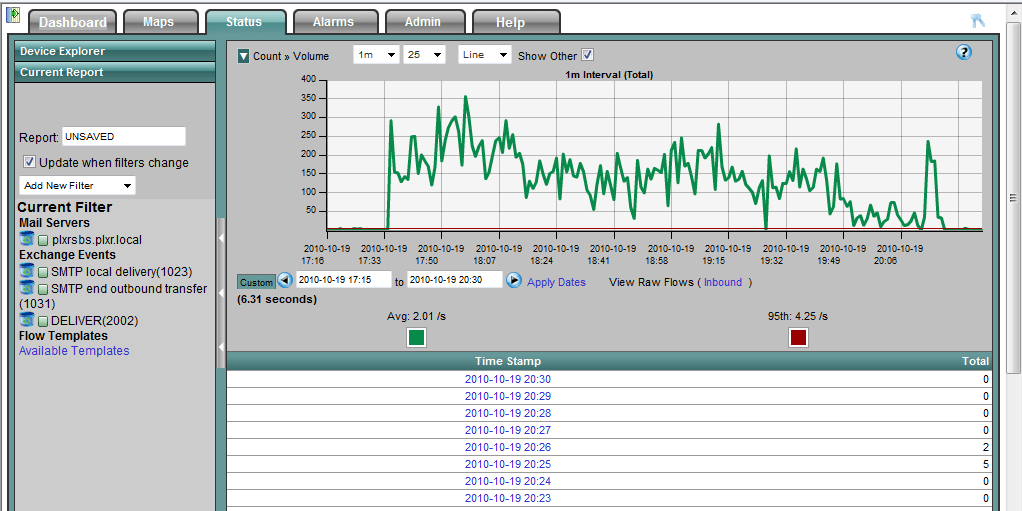
Task: Click the Avg: 2.01 /s label
Action: coord(416,316)
